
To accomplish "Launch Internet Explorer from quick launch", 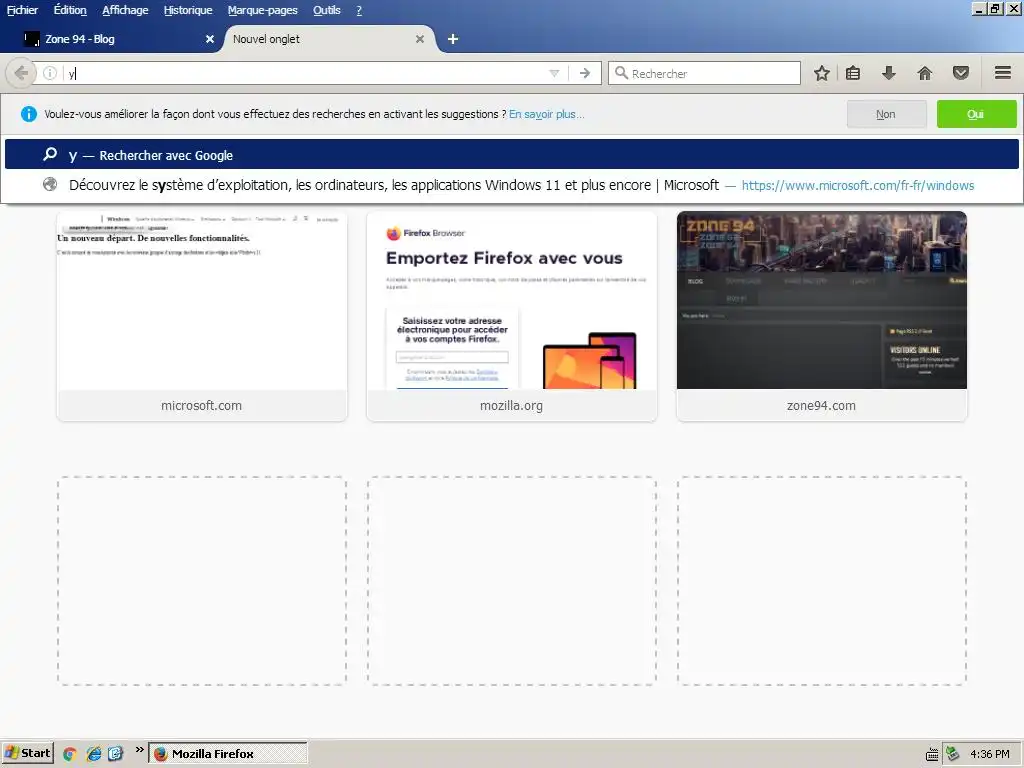I will [94, 754].
